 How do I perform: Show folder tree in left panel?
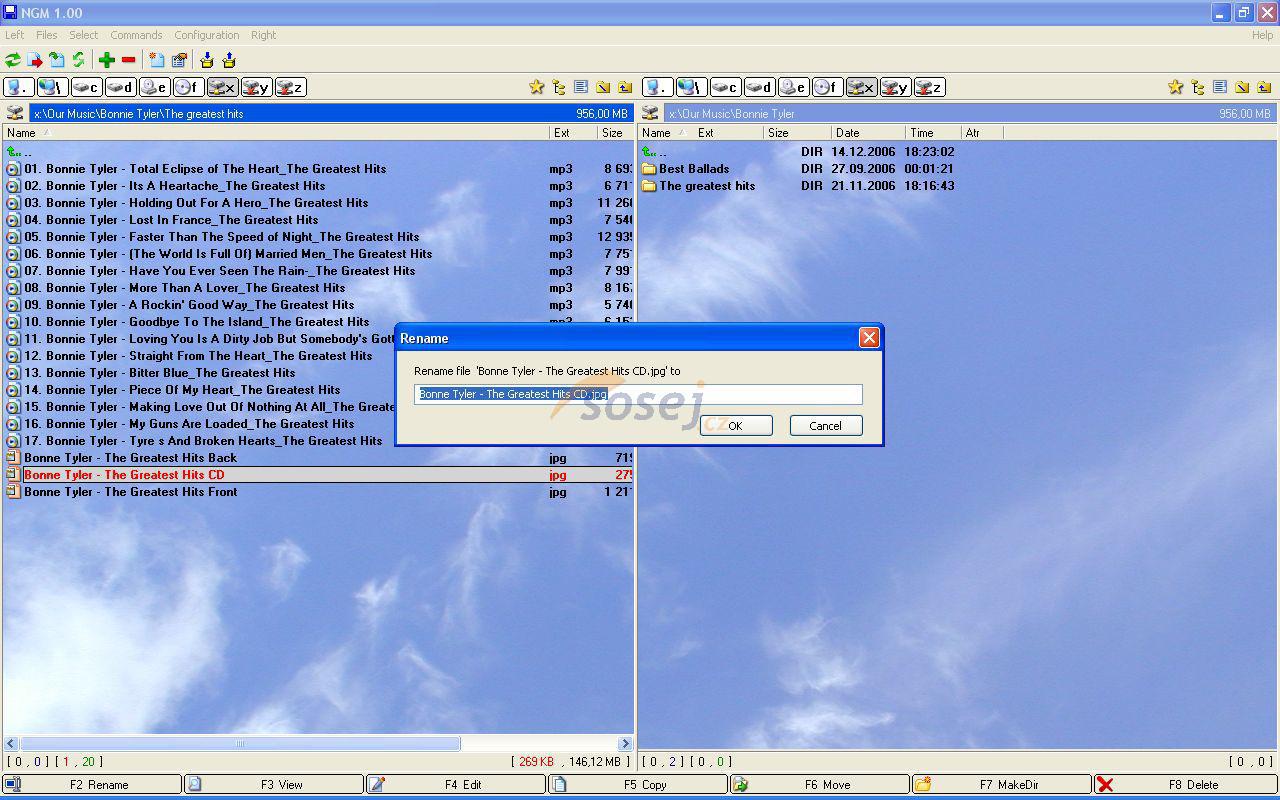coord(559,87)
